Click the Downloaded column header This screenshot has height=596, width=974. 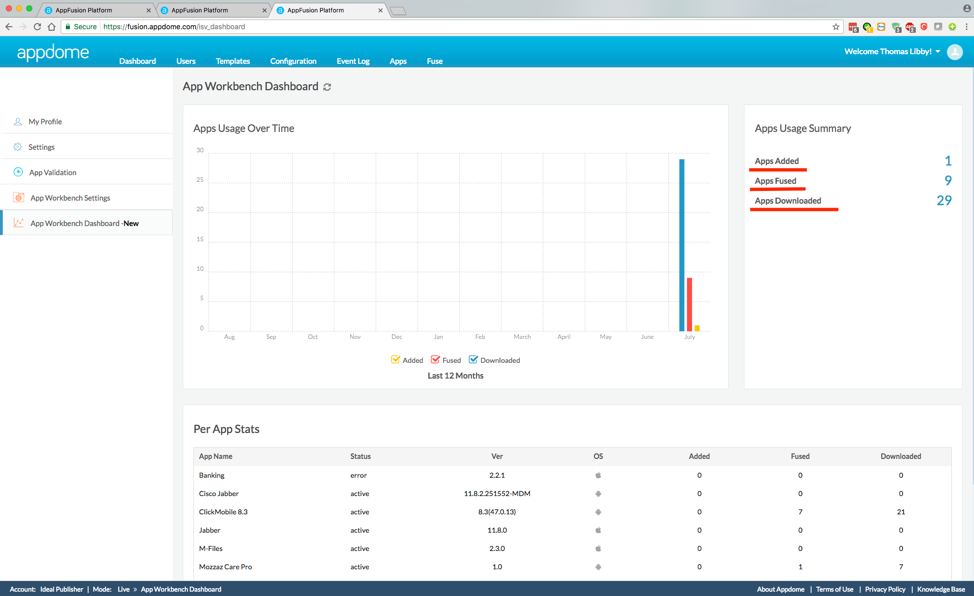[x=901, y=456]
